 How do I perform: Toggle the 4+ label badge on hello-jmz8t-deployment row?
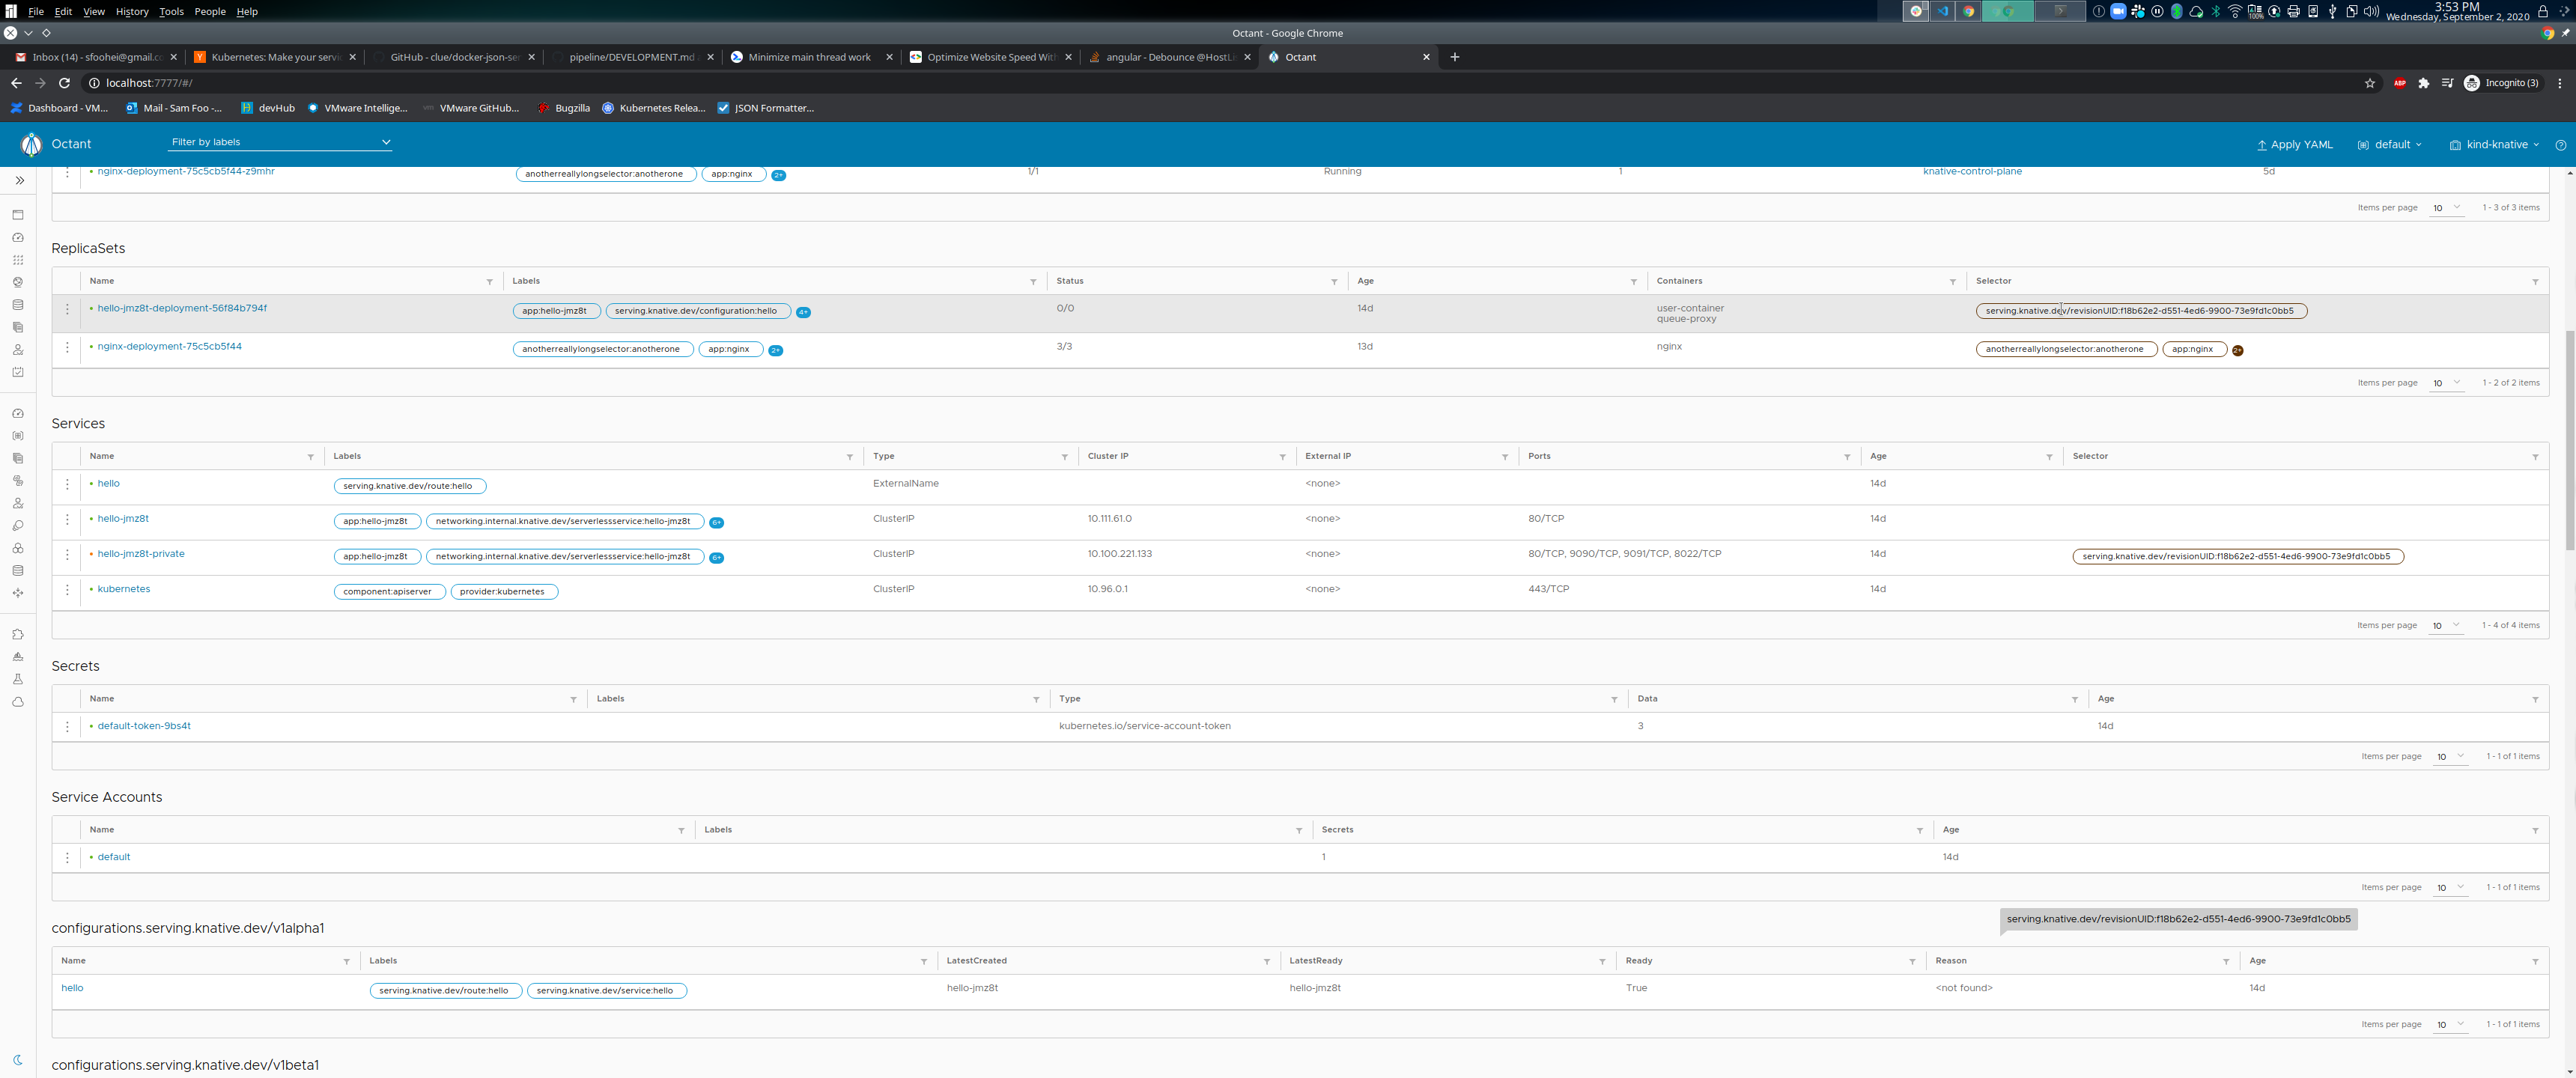point(802,311)
